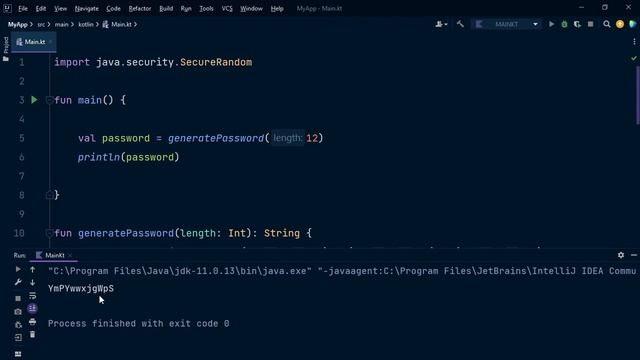Click the trash Clear All icon

pyautogui.click(x=32, y=335)
